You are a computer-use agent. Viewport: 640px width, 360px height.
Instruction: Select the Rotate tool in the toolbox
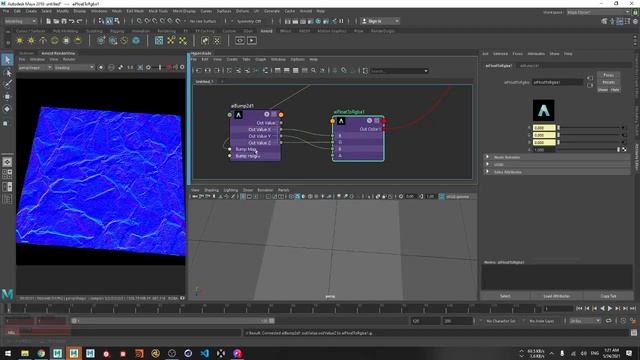tap(7, 109)
